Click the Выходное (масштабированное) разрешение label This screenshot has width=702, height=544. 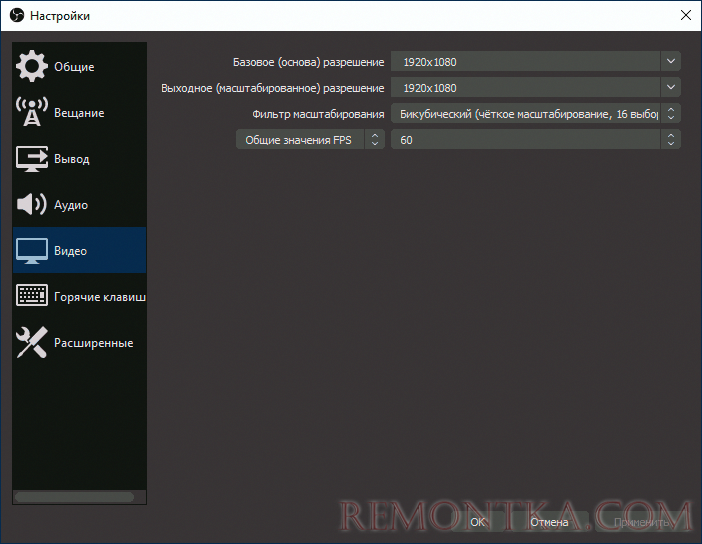(273, 88)
